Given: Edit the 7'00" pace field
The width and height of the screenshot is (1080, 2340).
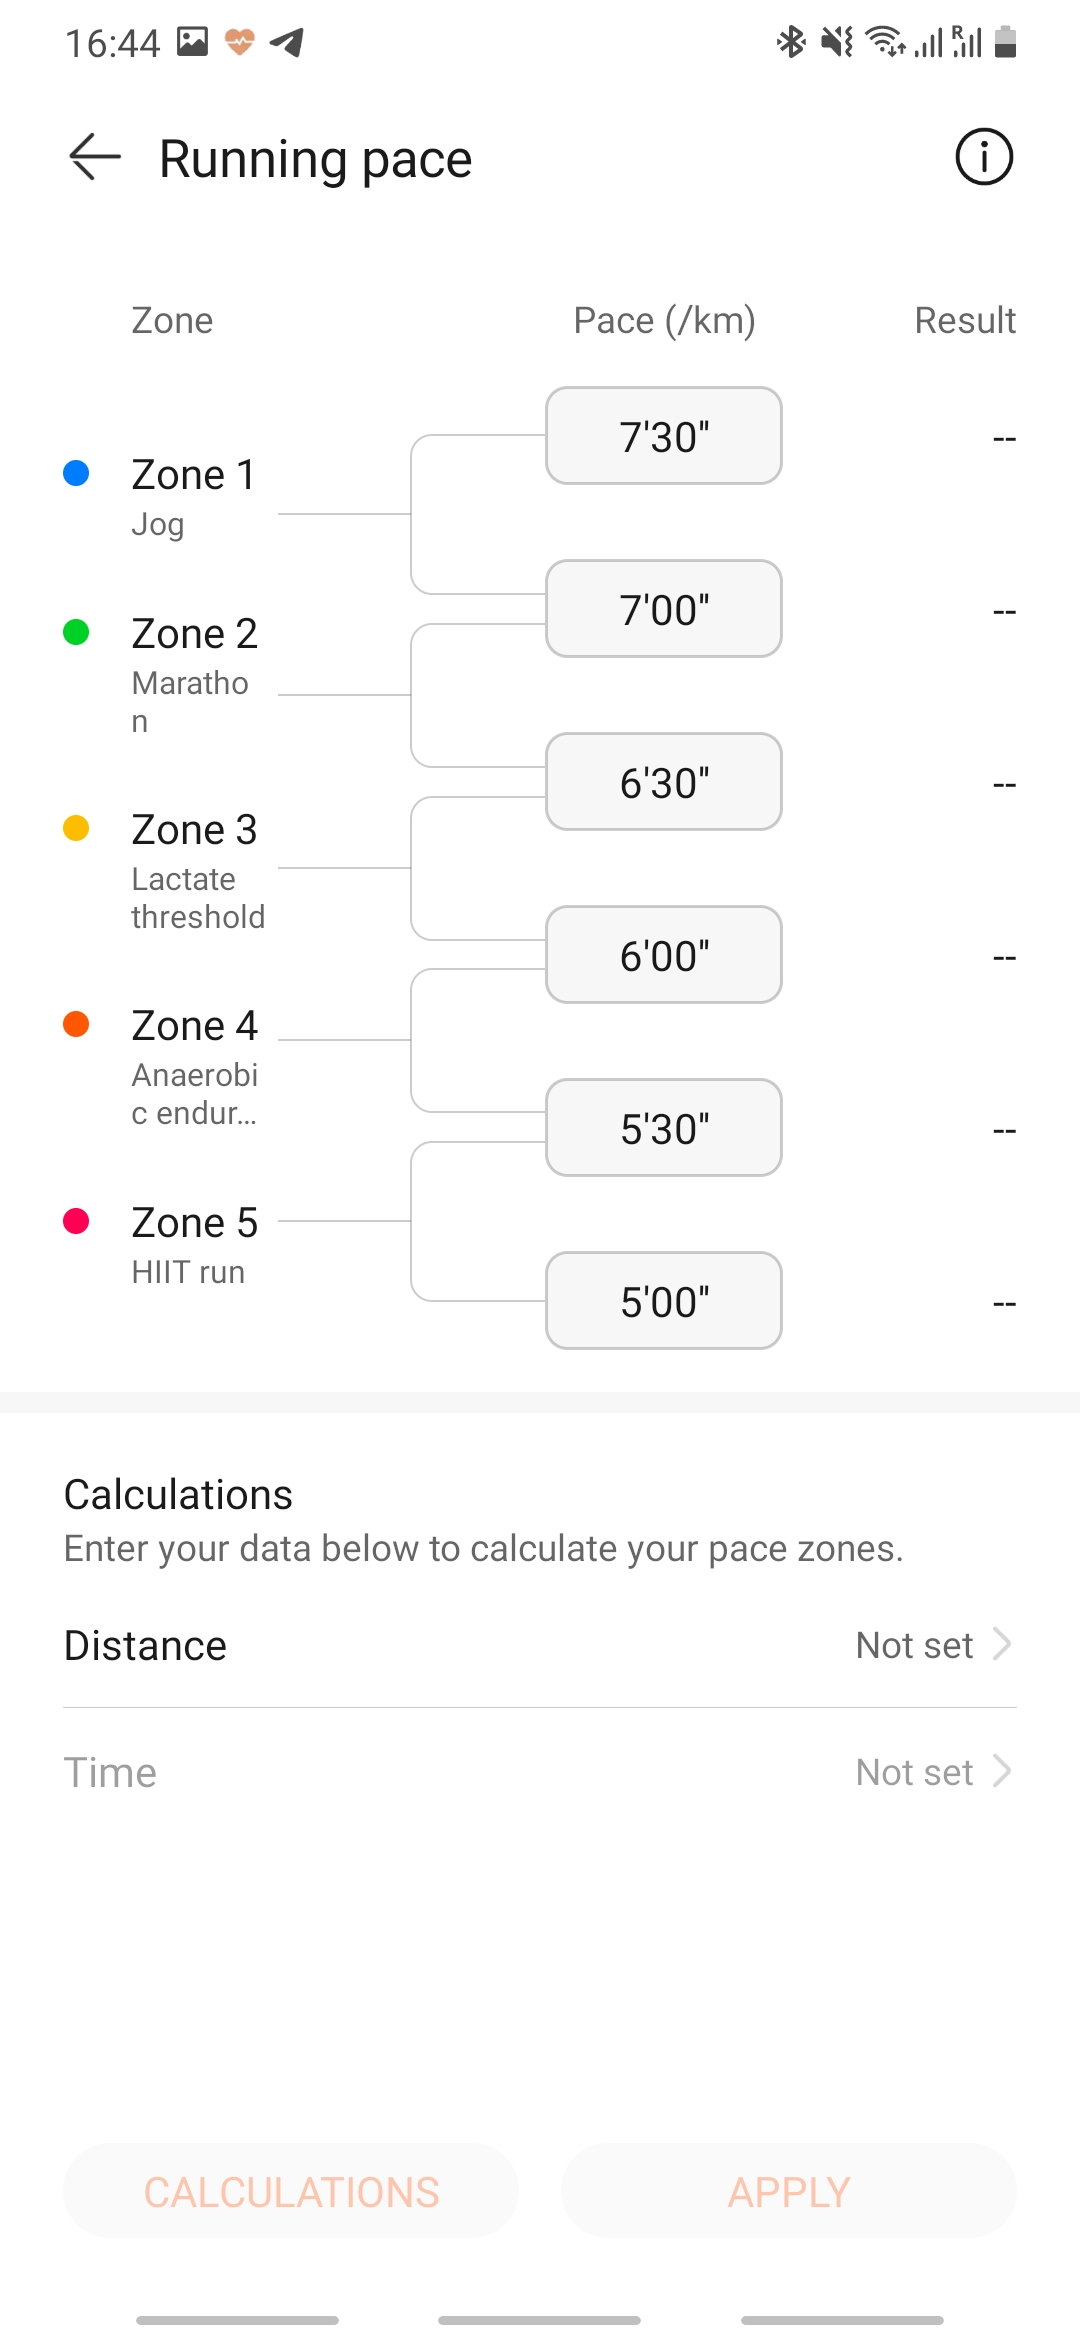Looking at the screenshot, I should (x=664, y=609).
